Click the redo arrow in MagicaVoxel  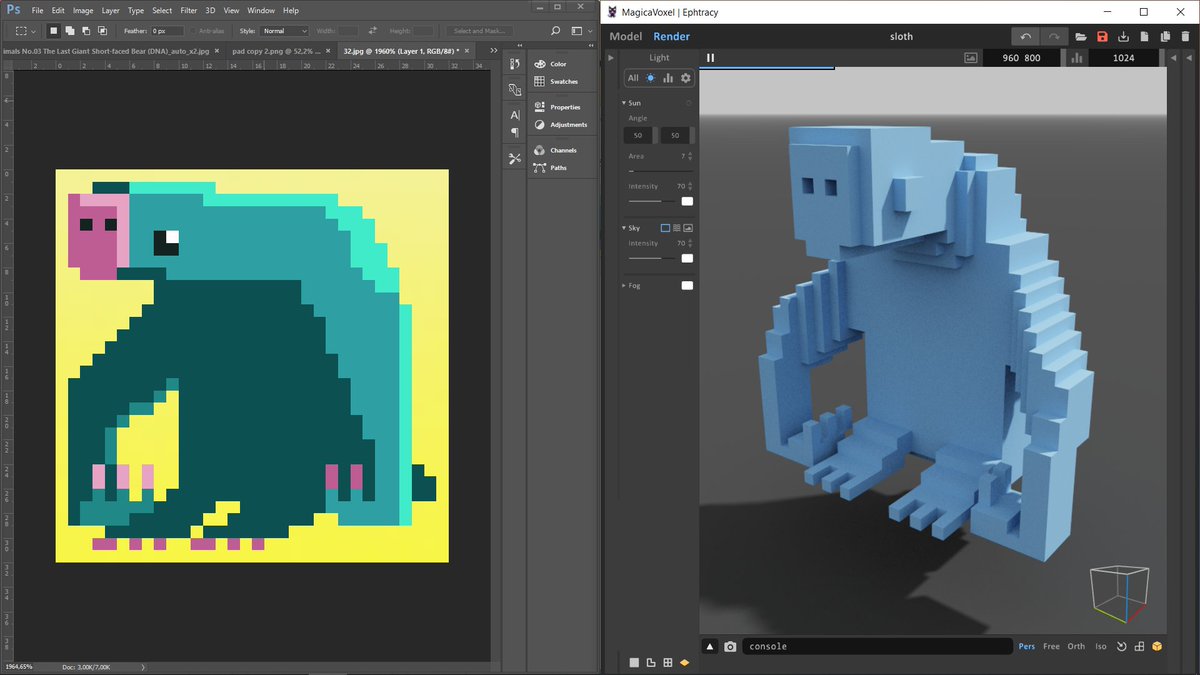1054,37
